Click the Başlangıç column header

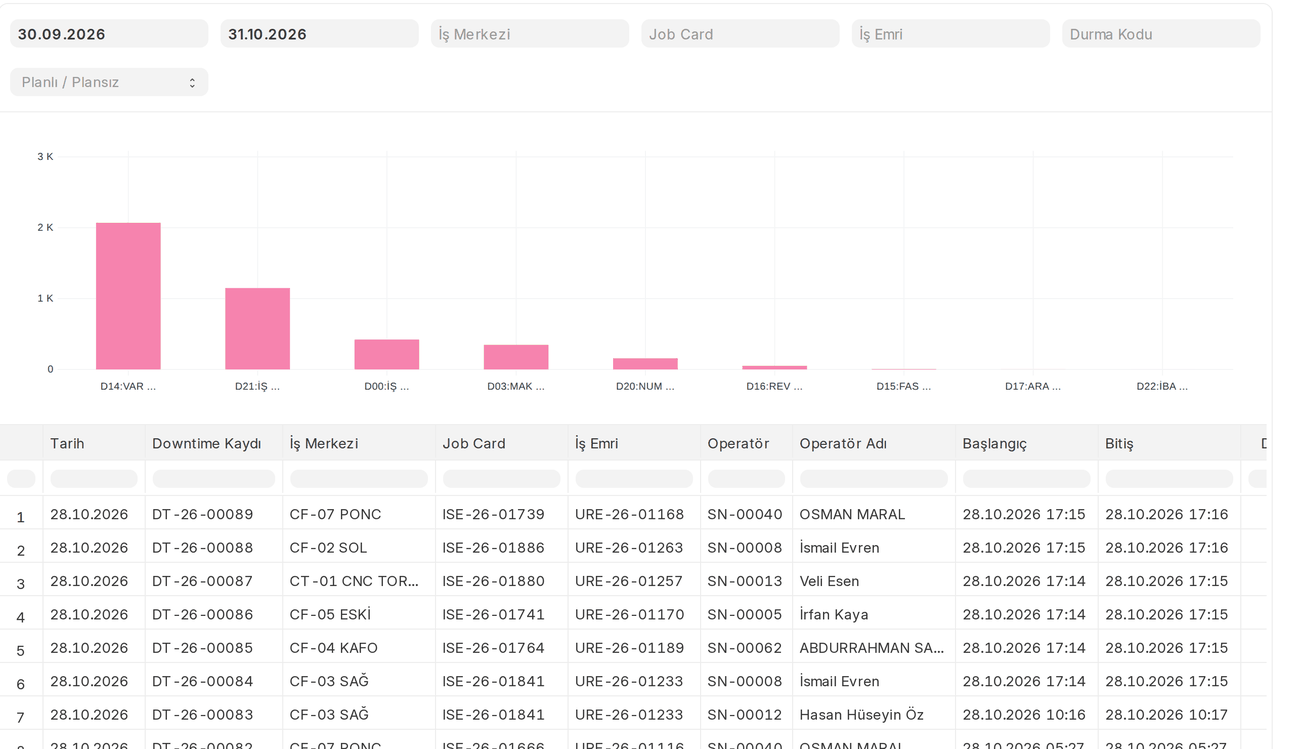click(994, 443)
